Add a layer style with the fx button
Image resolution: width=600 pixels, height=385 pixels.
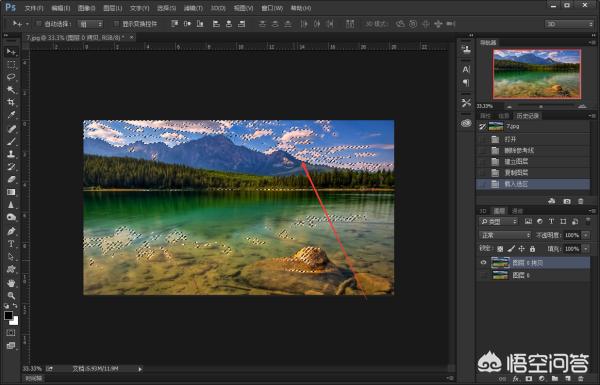point(516,378)
